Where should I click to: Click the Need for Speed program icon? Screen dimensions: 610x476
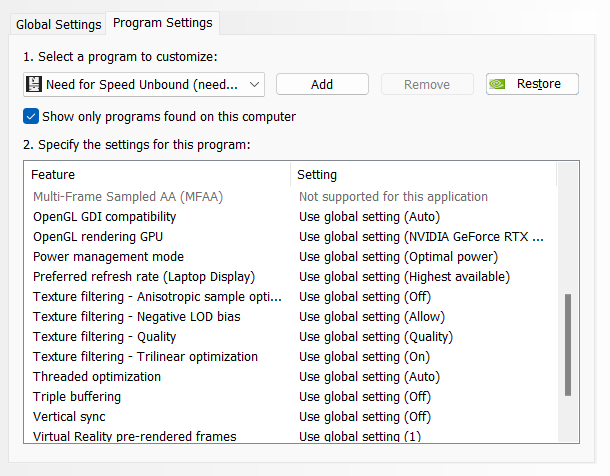point(34,84)
